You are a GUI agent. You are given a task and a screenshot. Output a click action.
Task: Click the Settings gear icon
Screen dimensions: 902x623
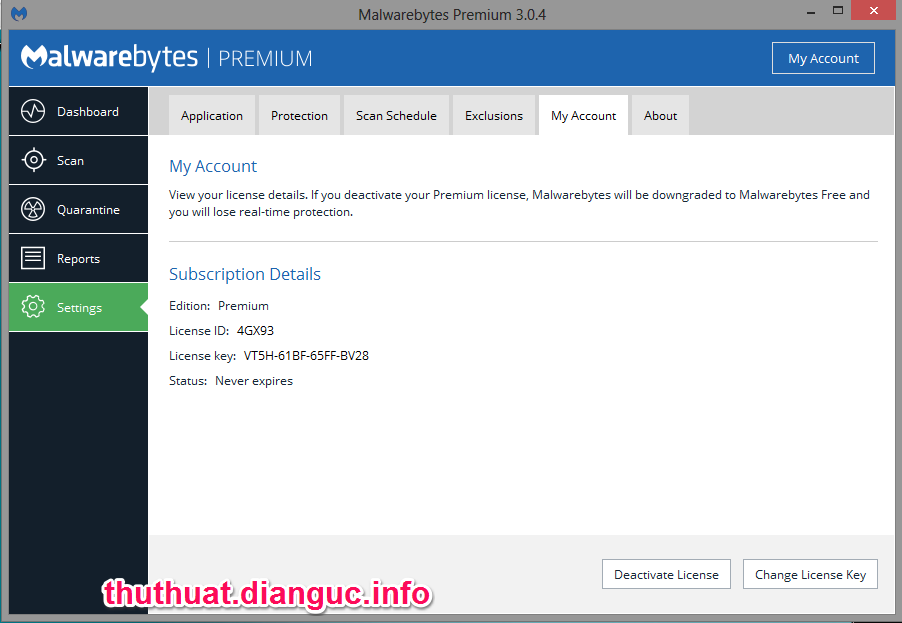point(33,307)
